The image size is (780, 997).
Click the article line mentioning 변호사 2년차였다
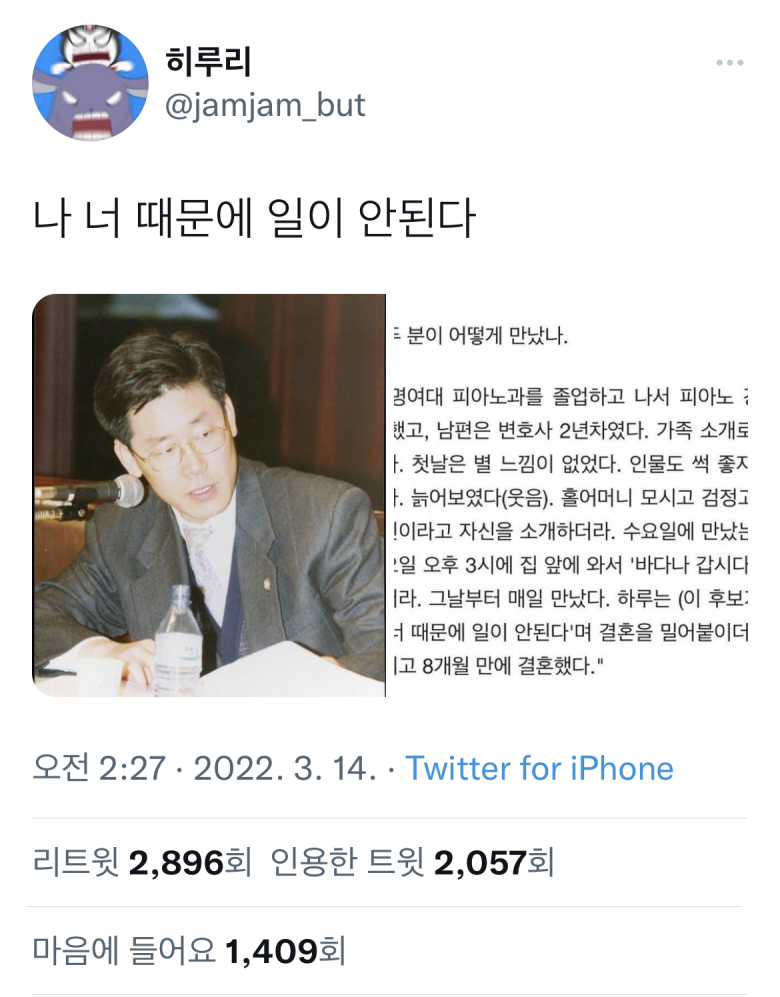point(570,430)
